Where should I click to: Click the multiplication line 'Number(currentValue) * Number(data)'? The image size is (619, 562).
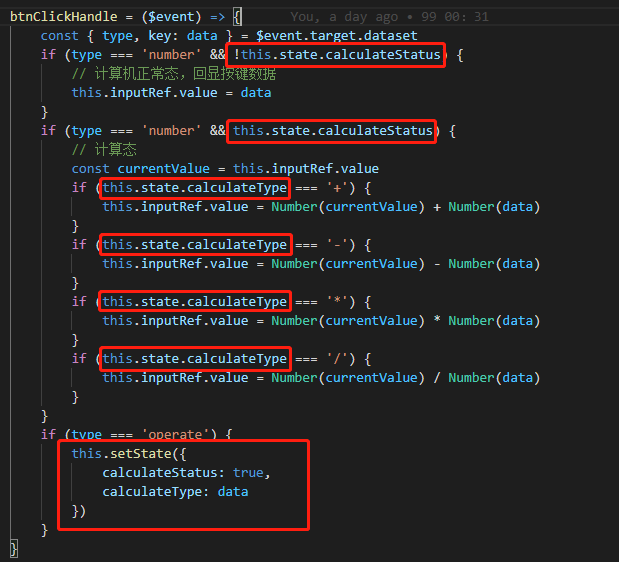405,320
